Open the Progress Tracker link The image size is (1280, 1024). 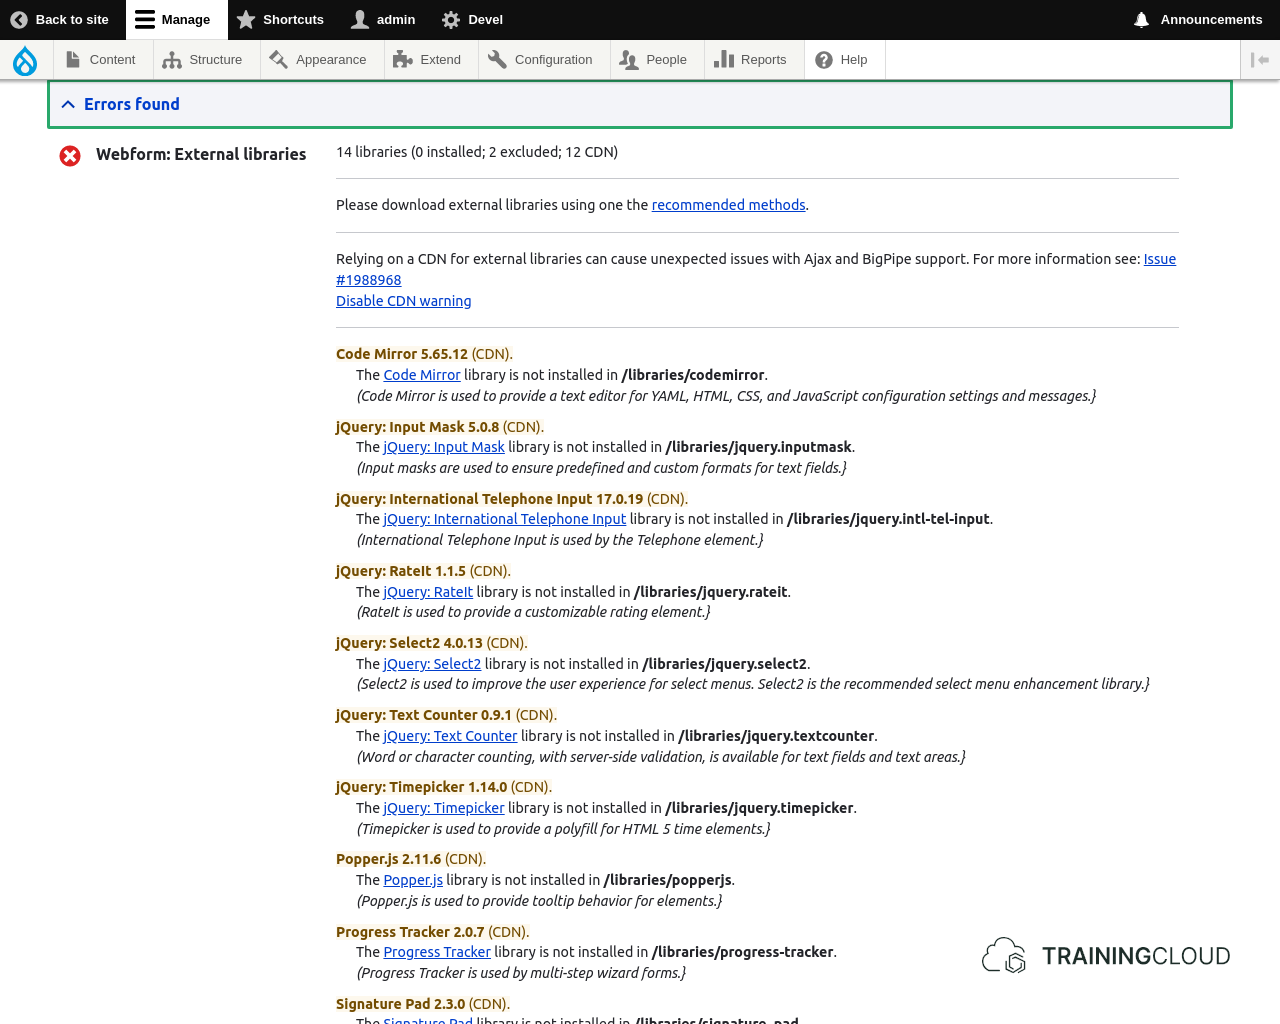437,952
